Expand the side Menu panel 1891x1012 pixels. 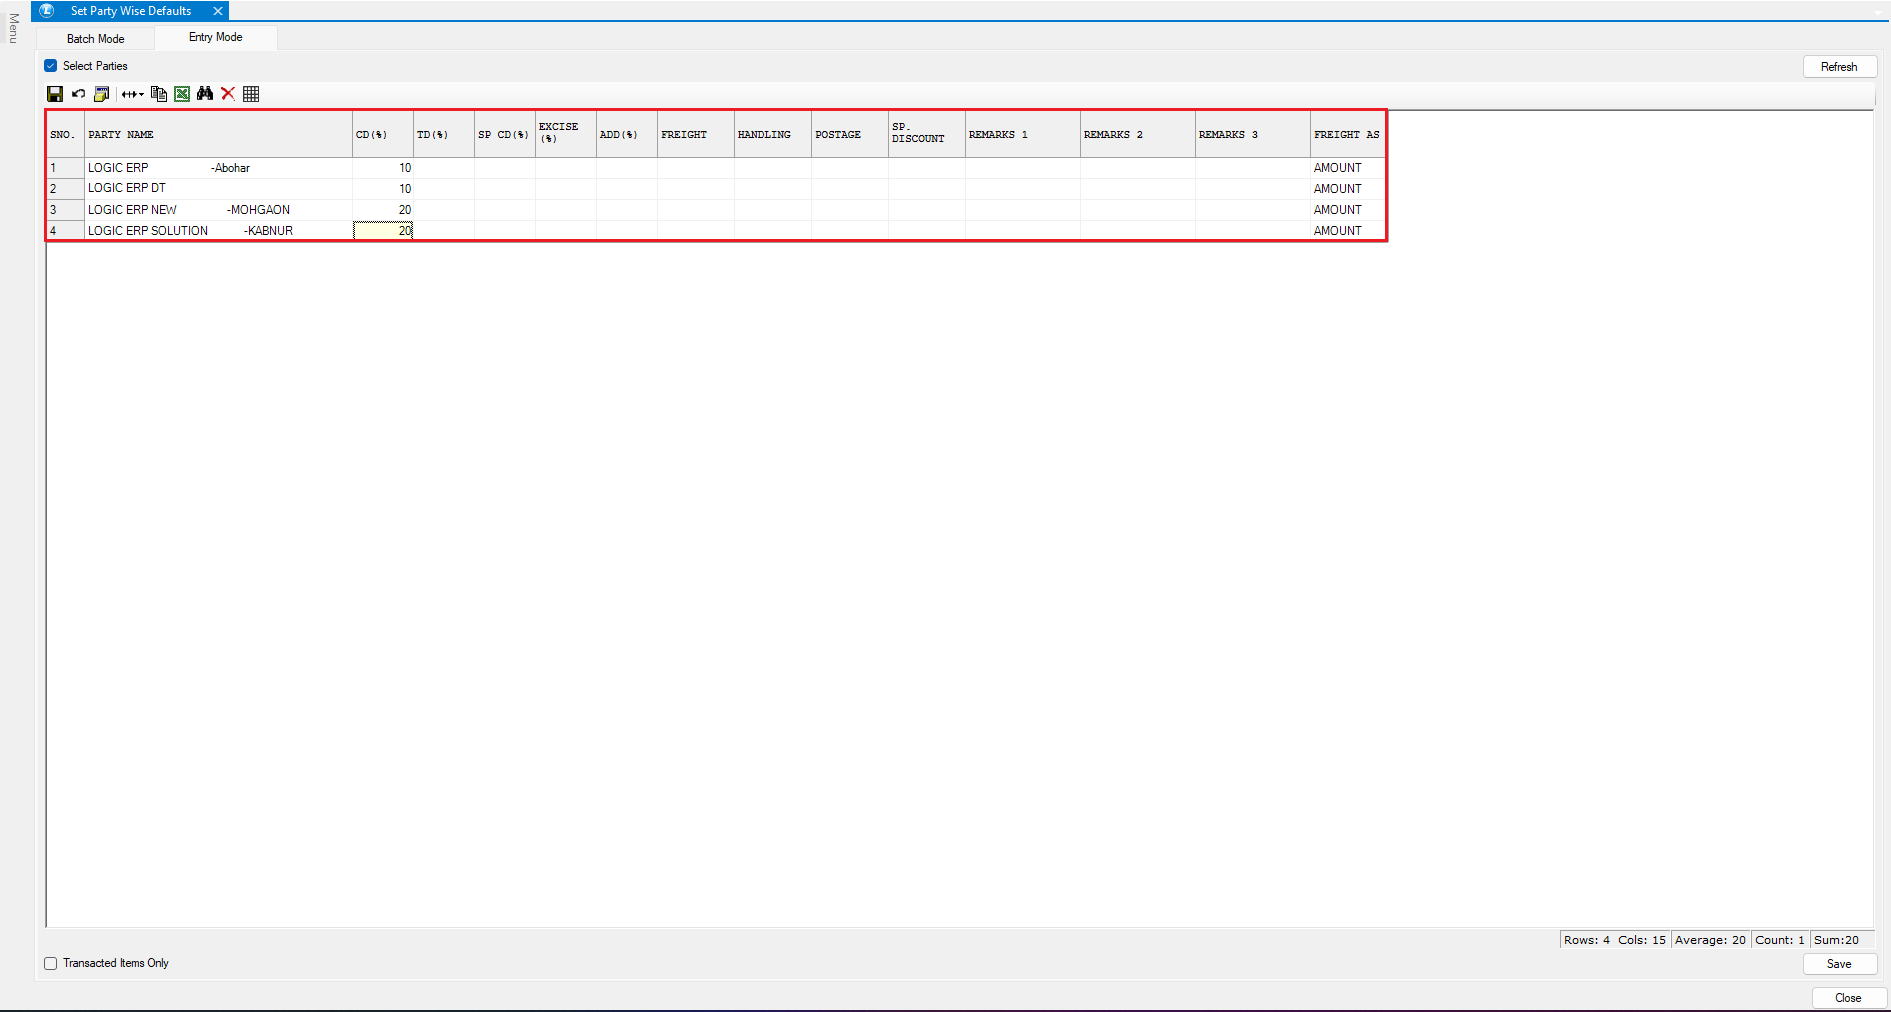pyautogui.click(x=13, y=28)
